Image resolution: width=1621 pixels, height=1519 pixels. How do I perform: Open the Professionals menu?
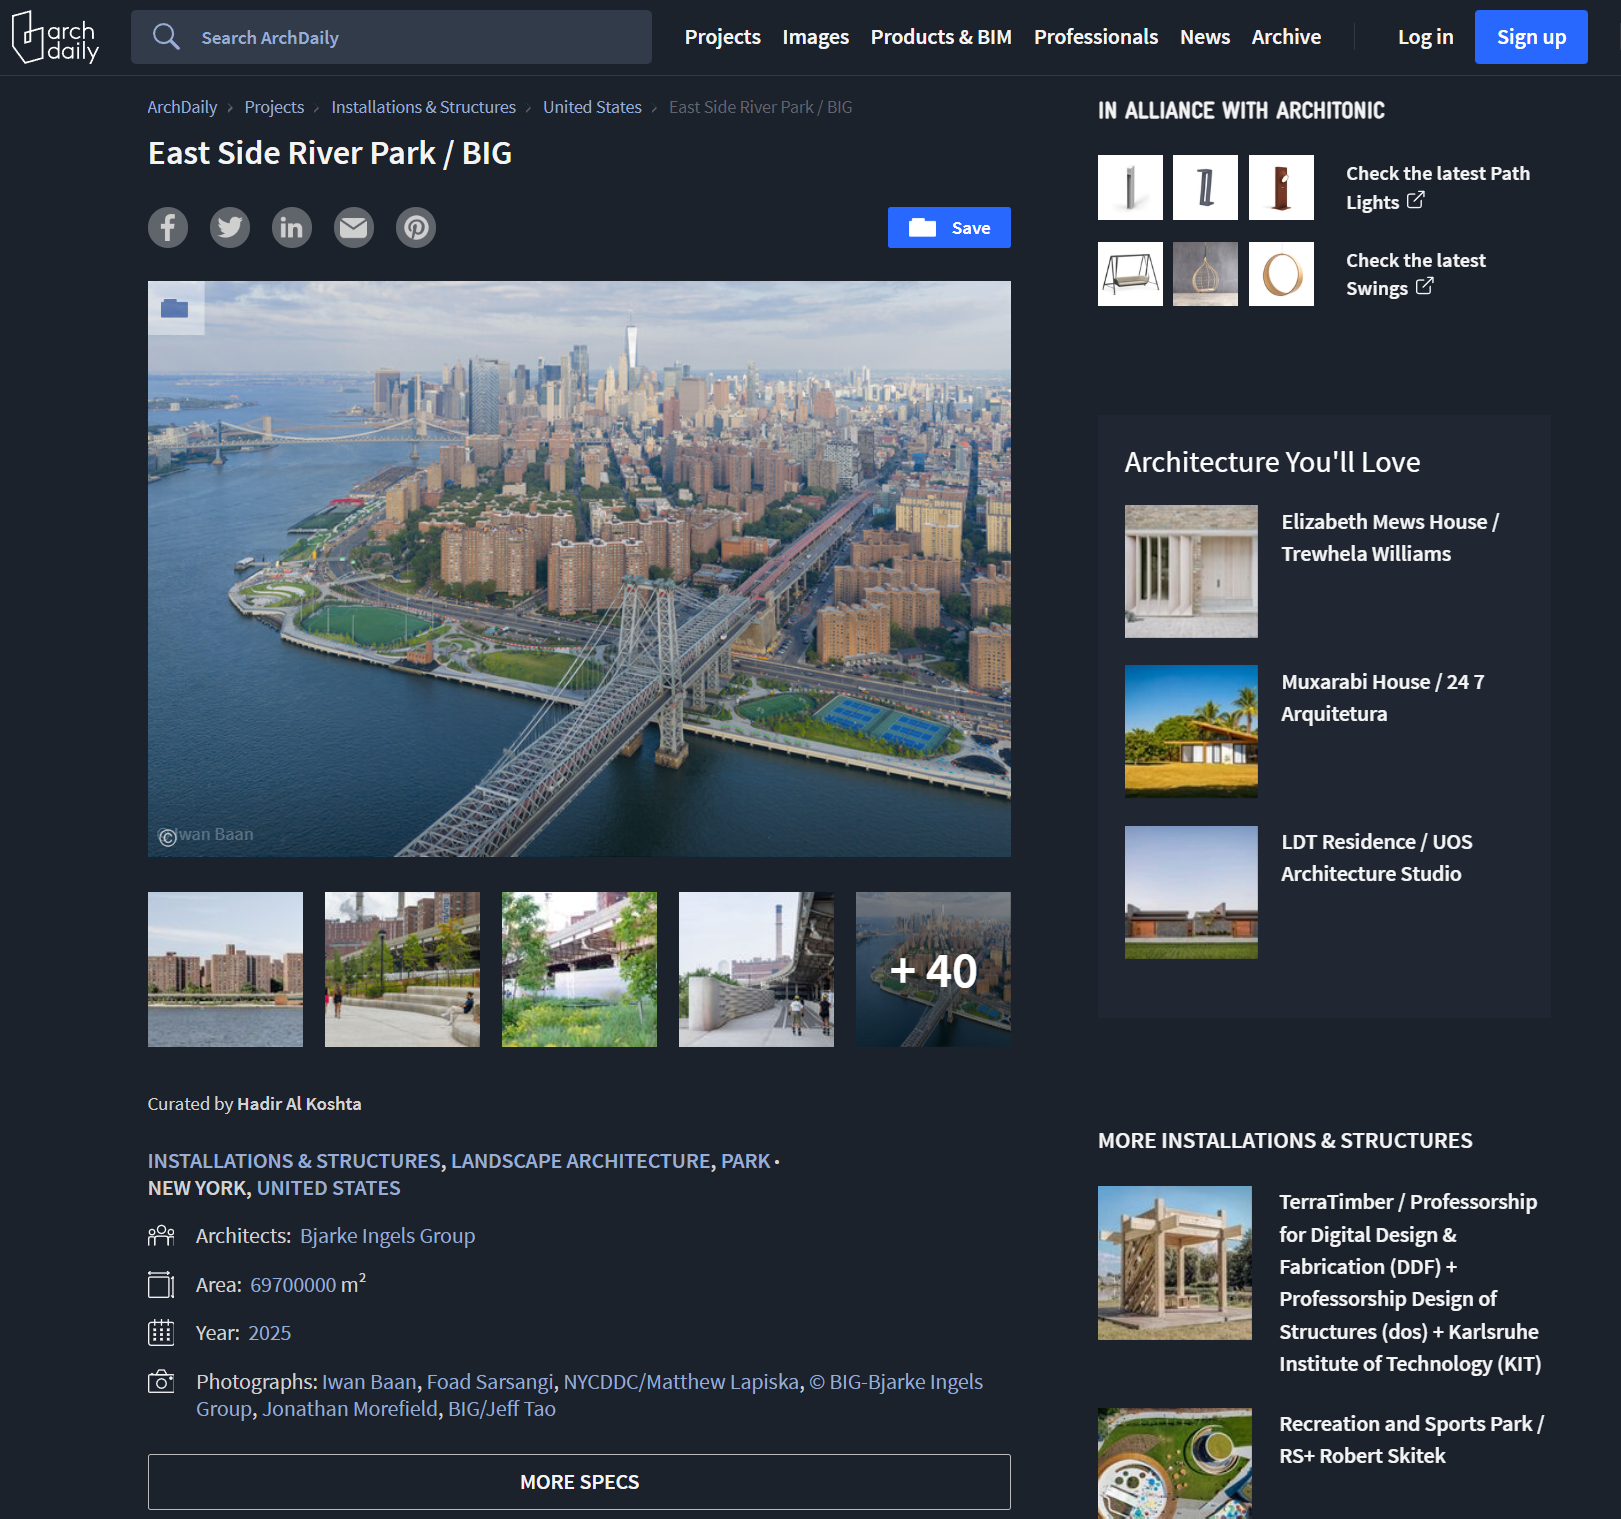click(1096, 37)
